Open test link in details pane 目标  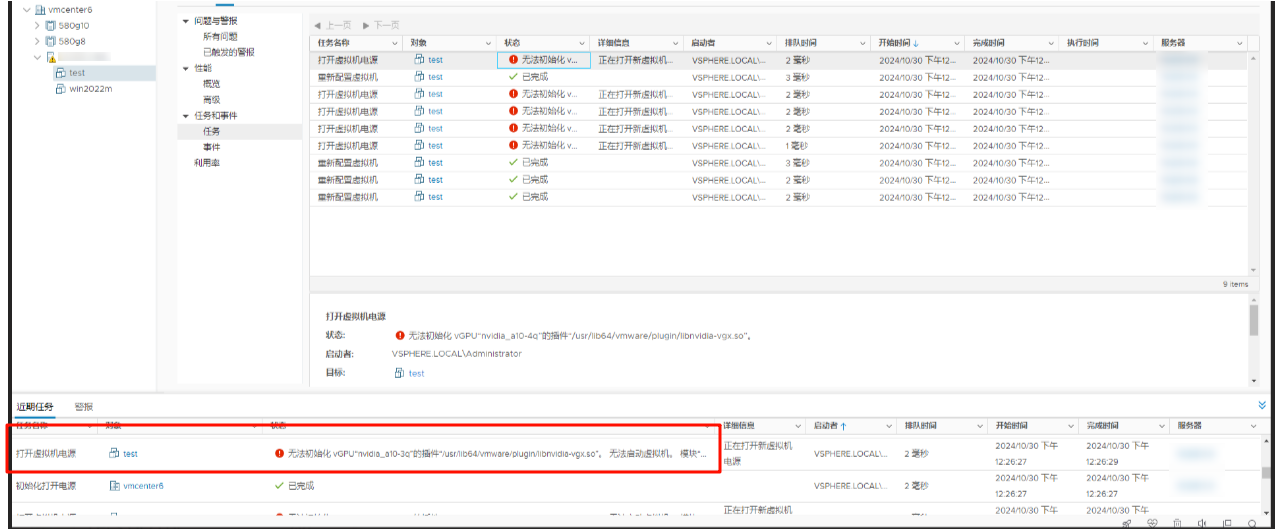pos(416,373)
